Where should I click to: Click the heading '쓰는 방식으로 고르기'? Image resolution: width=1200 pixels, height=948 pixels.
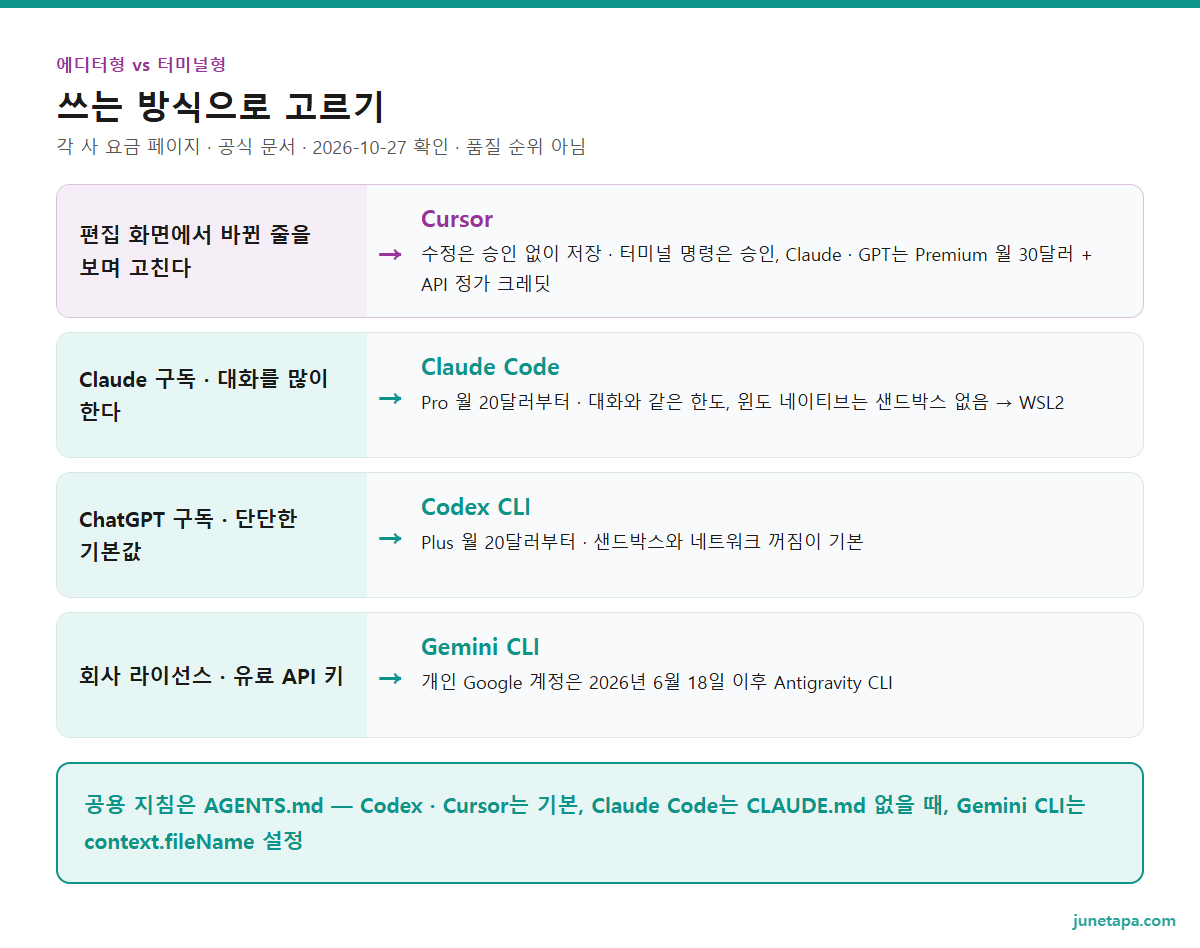coord(221,106)
